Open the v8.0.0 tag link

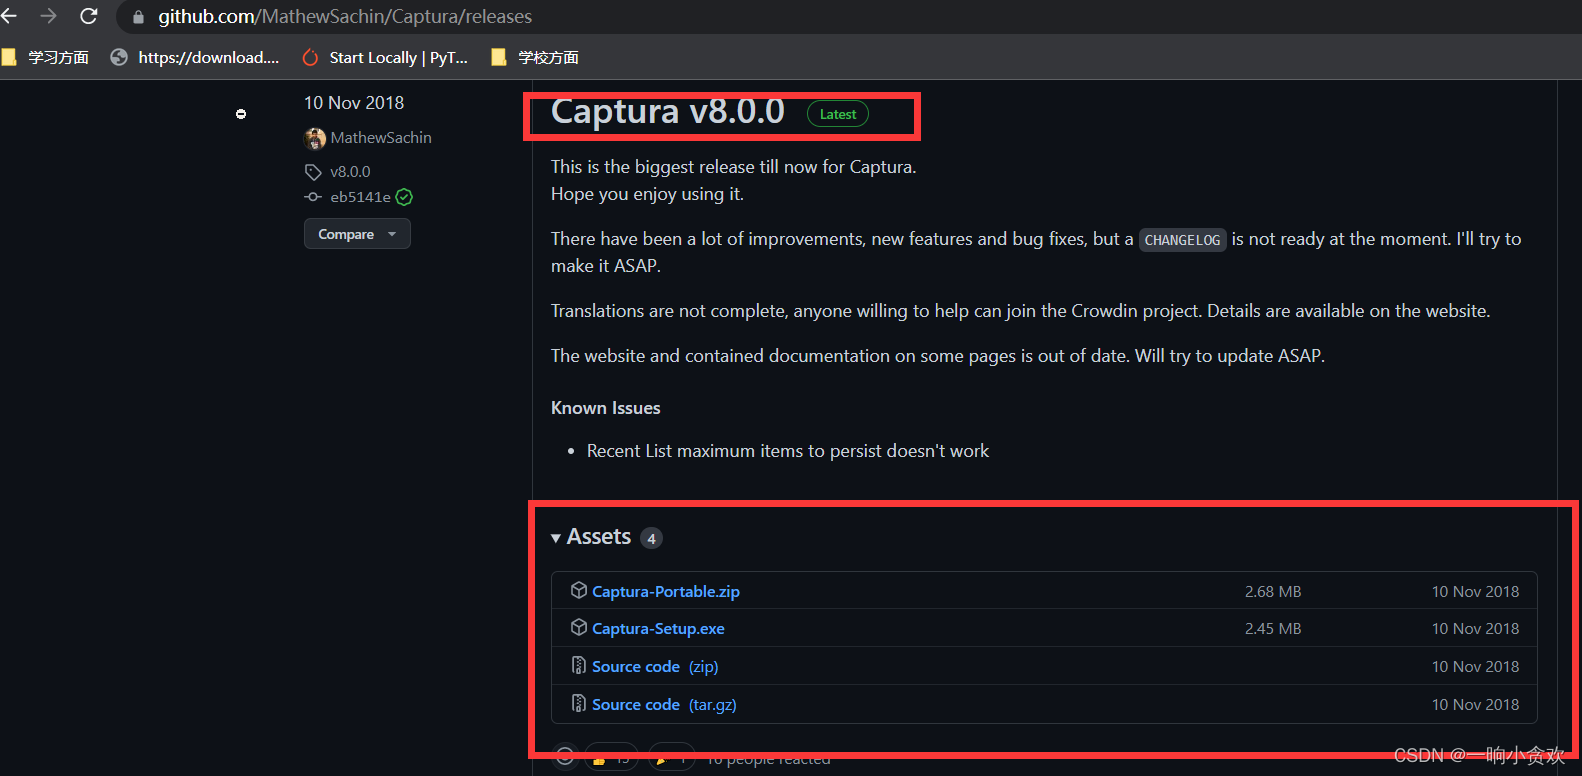pos(350,172)
